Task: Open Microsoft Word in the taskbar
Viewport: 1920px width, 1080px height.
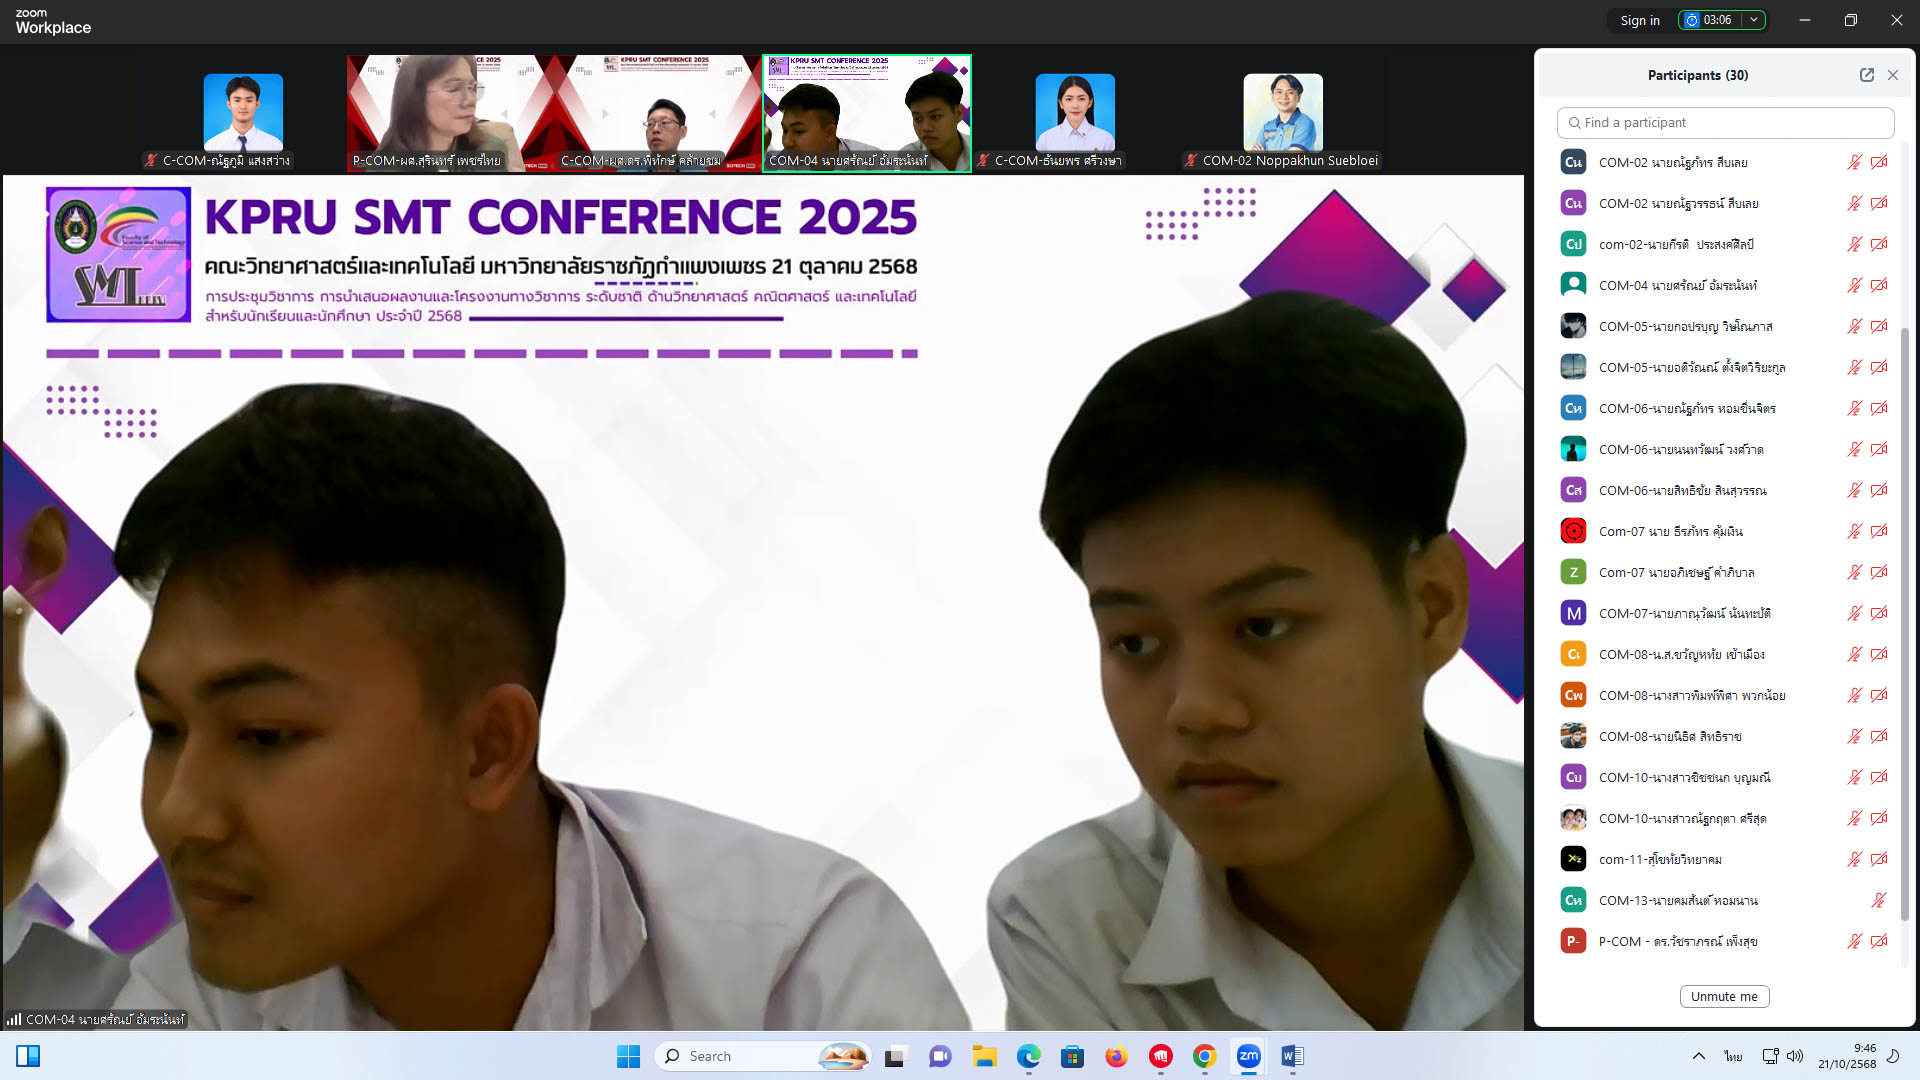Action: click(x=1292, y=1056)
